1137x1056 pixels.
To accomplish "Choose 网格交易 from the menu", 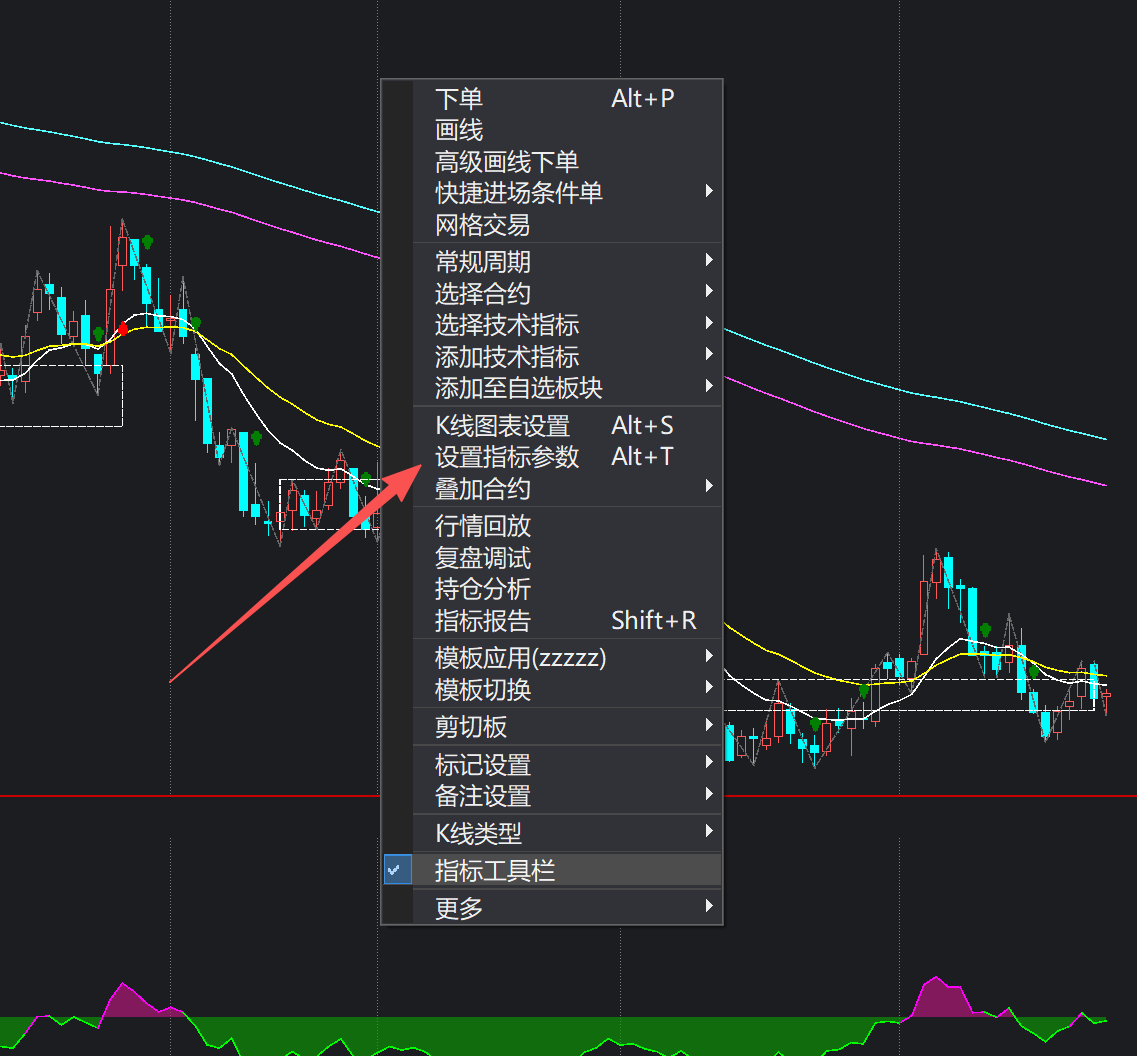I will [x=482, y=224].
